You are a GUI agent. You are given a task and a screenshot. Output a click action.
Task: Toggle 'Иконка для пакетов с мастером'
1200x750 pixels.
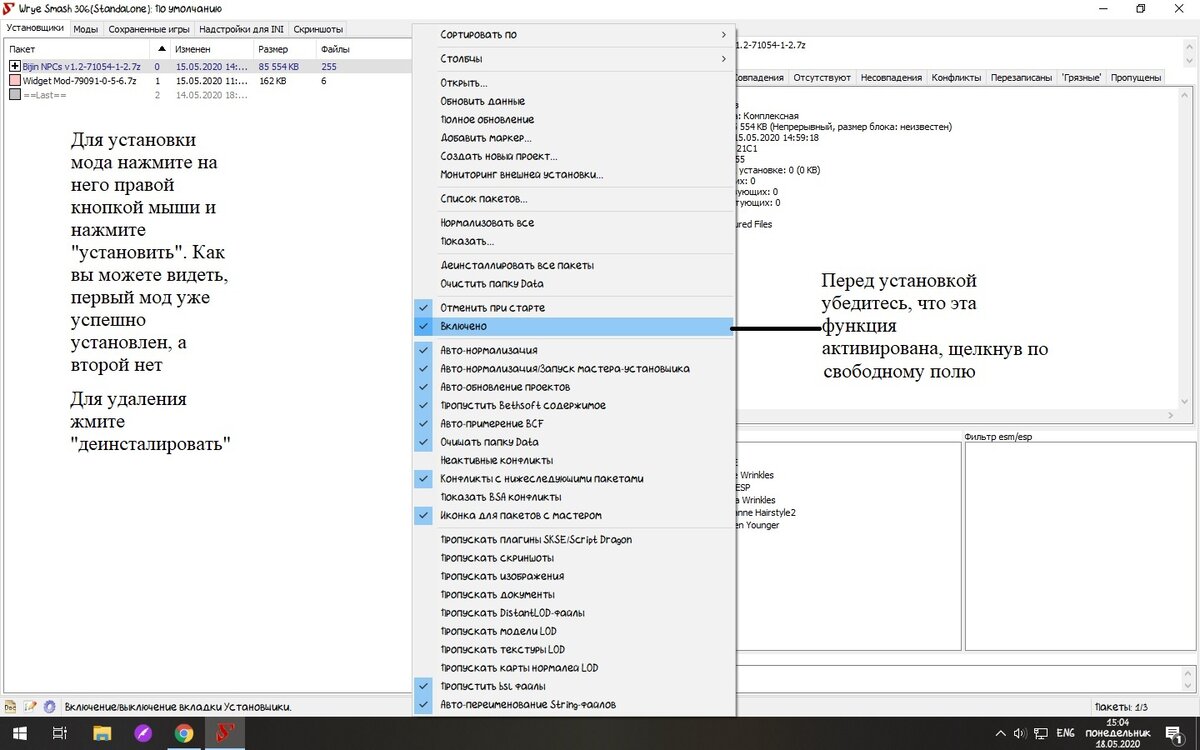click(x=574, y=515)
